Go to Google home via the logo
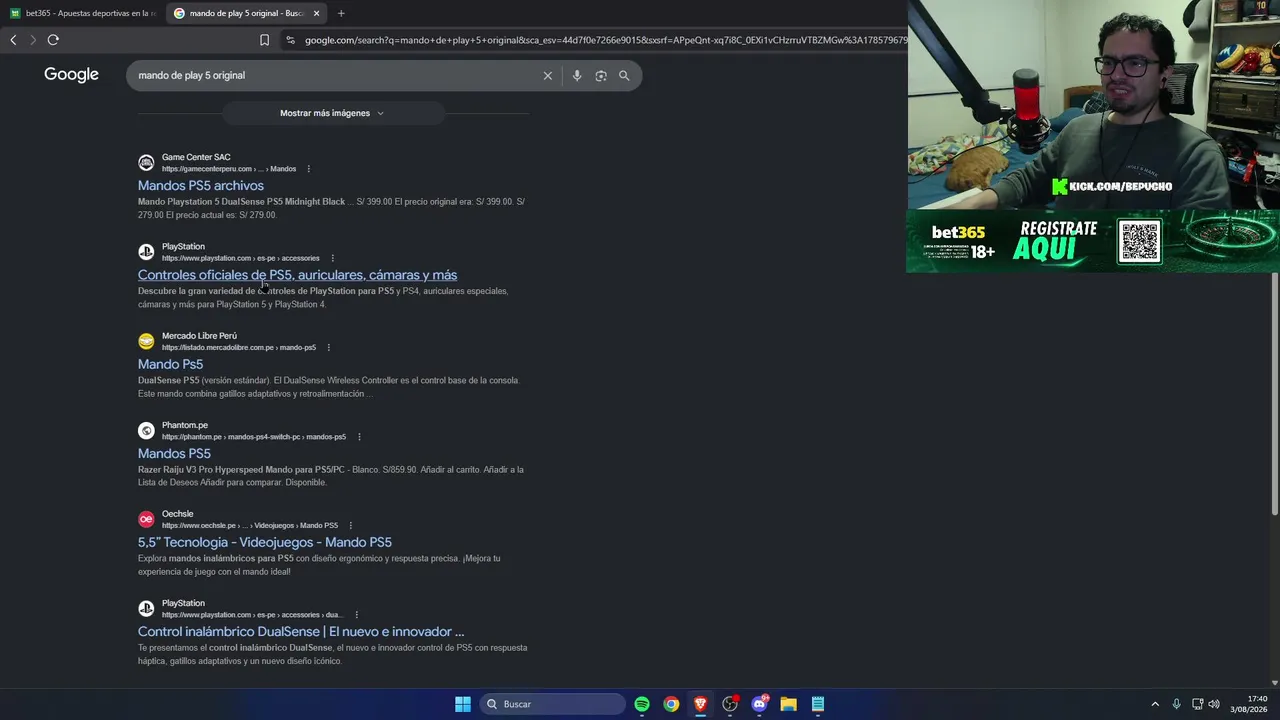The image size is (1280, 720). tap(71, 75)
